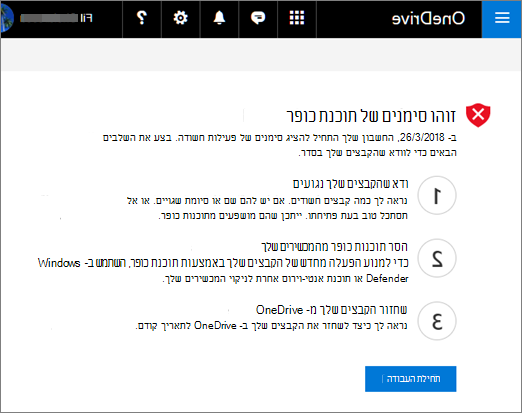Open help with the question mark icon
This screenshot has width=522, height=413.
coord(142,18)
